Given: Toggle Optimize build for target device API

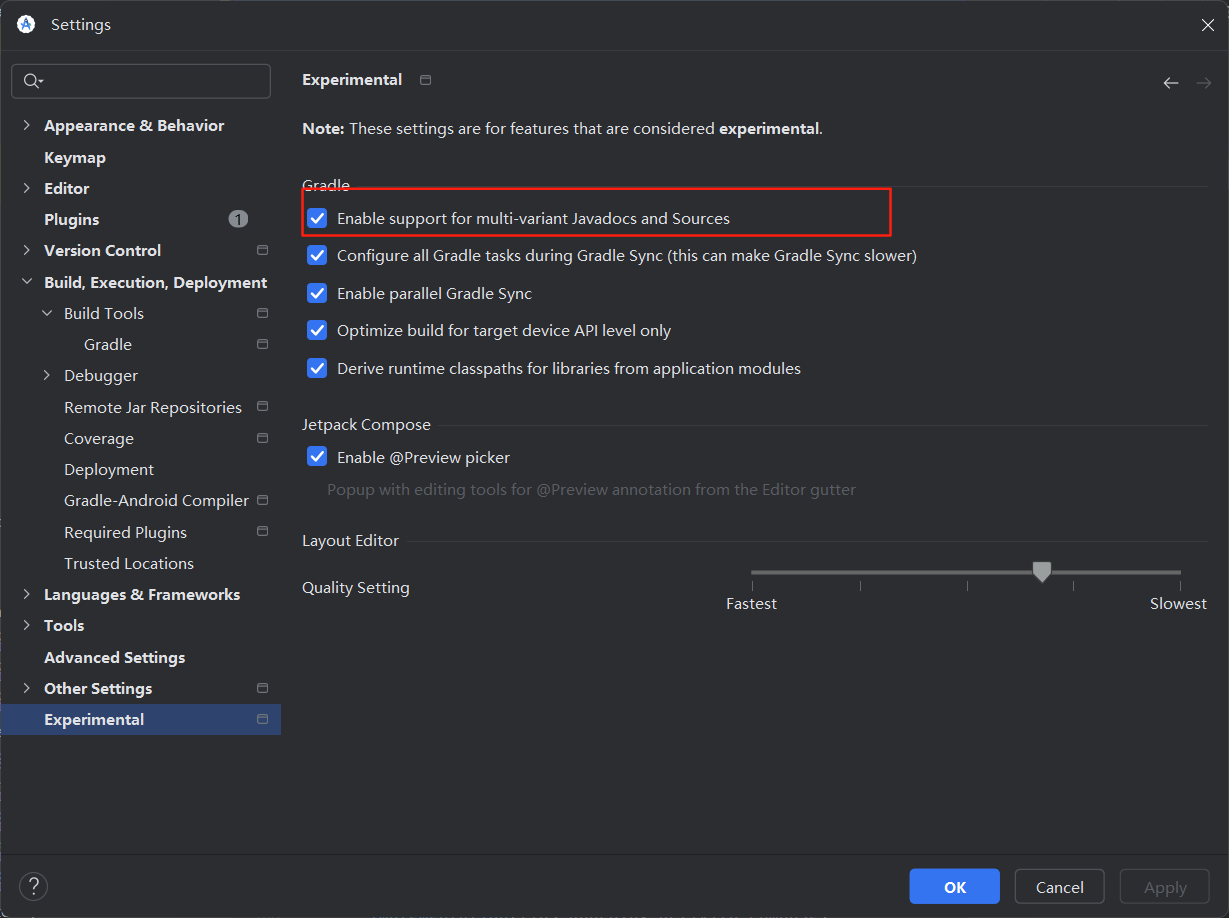Looking at the screenshot, I should [317, 330].
